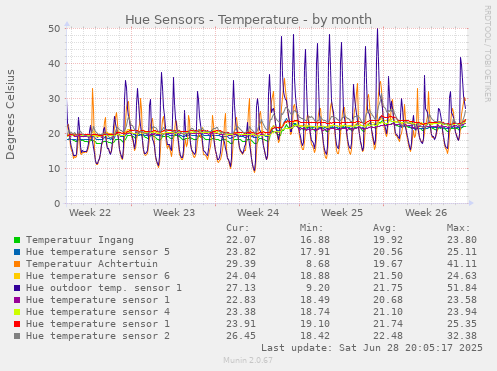This screenshot has width=497, height=371.
Task: Click the min value 9.20
Action: tap(318, 288)
